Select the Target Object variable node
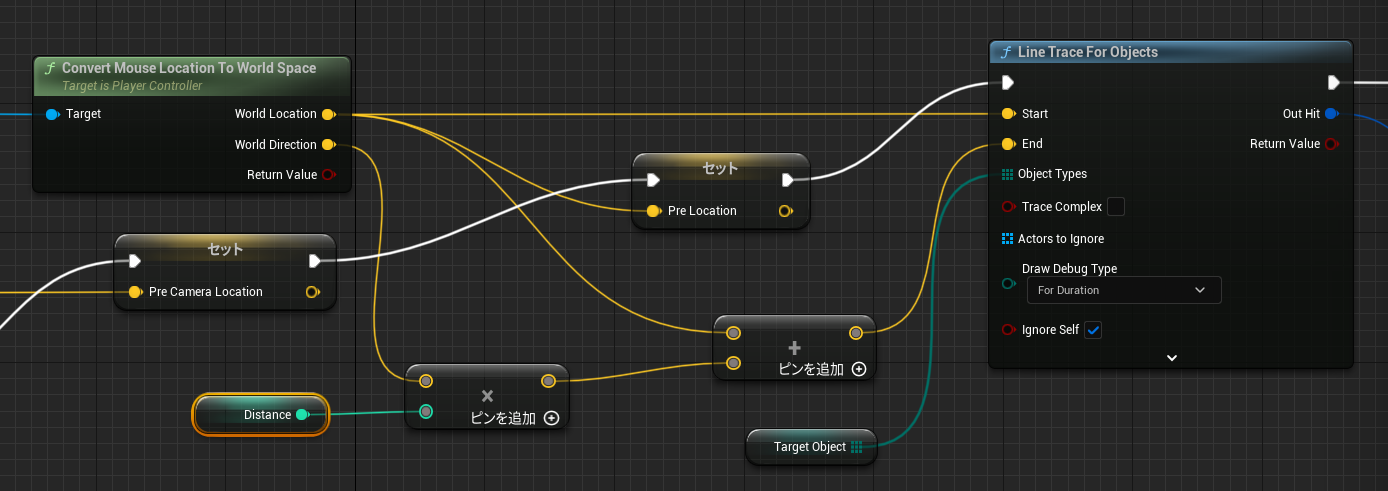This screenshot has width=1388, height=491. (811, 447)
